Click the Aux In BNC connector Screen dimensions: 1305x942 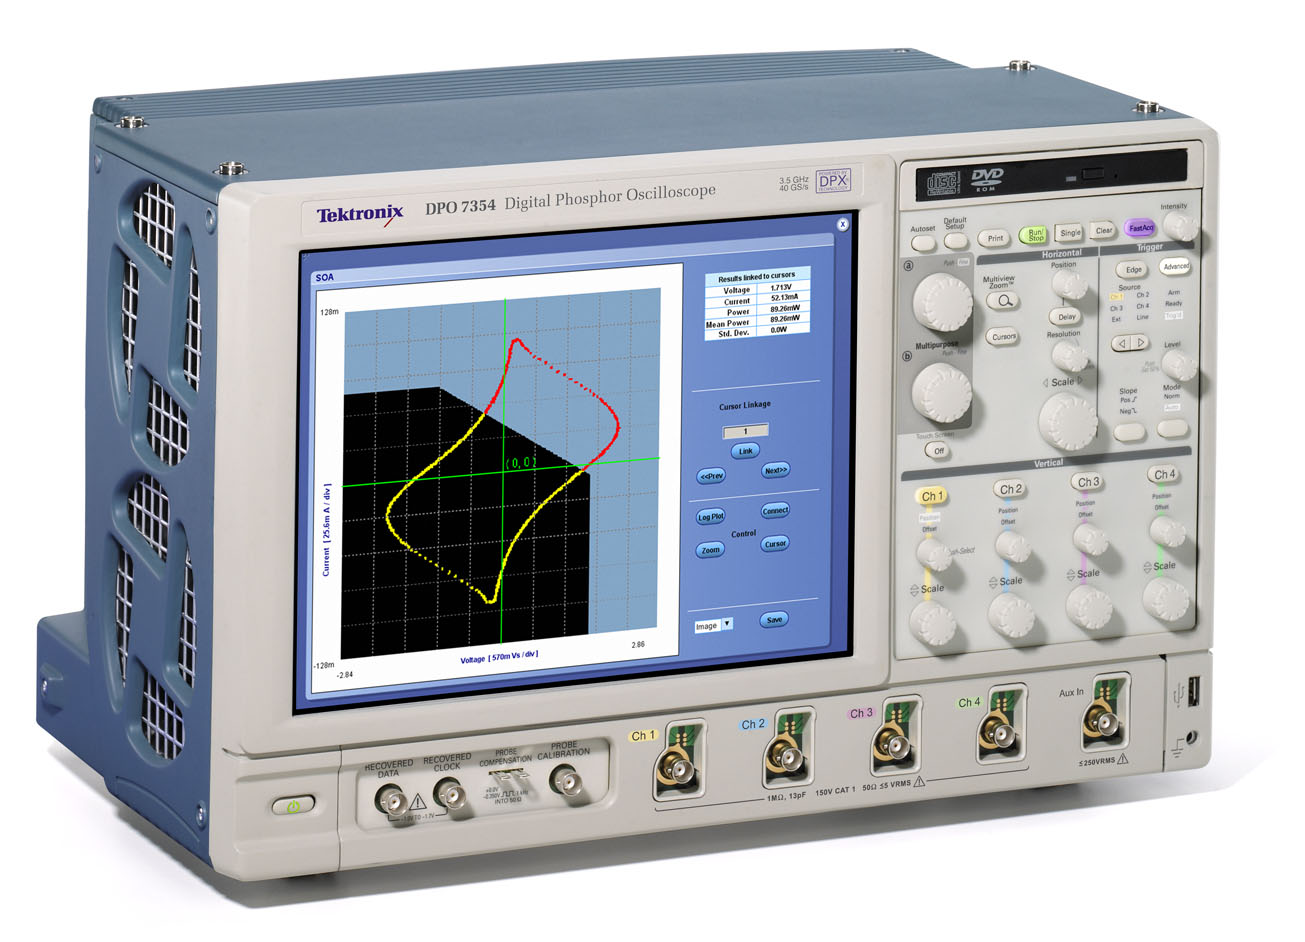[1102, 719]
